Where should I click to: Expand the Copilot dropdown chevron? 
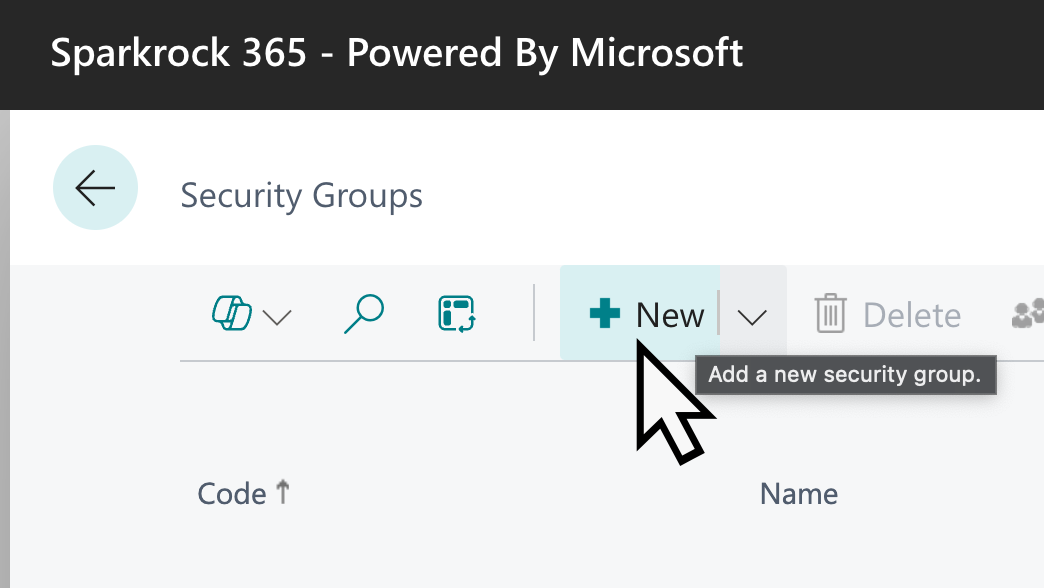click(x=277, y=317)
